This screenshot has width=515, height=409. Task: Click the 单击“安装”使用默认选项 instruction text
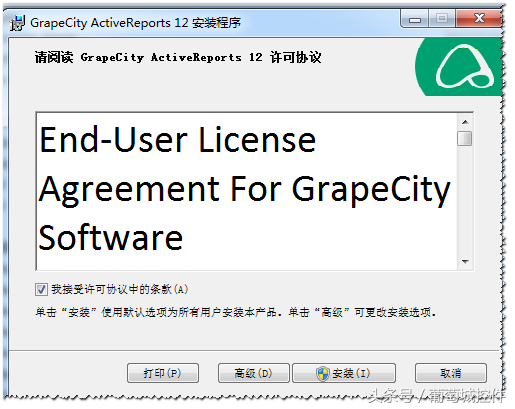tap(236, 313)
